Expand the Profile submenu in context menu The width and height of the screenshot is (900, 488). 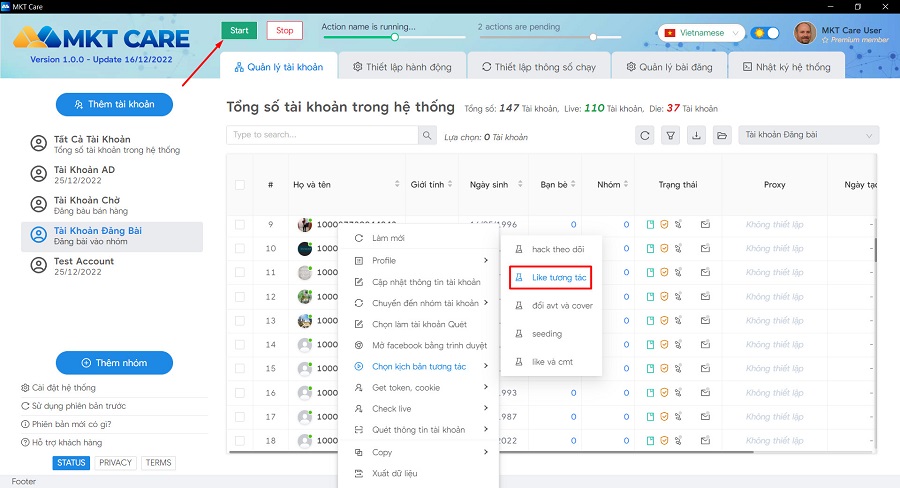420,260
